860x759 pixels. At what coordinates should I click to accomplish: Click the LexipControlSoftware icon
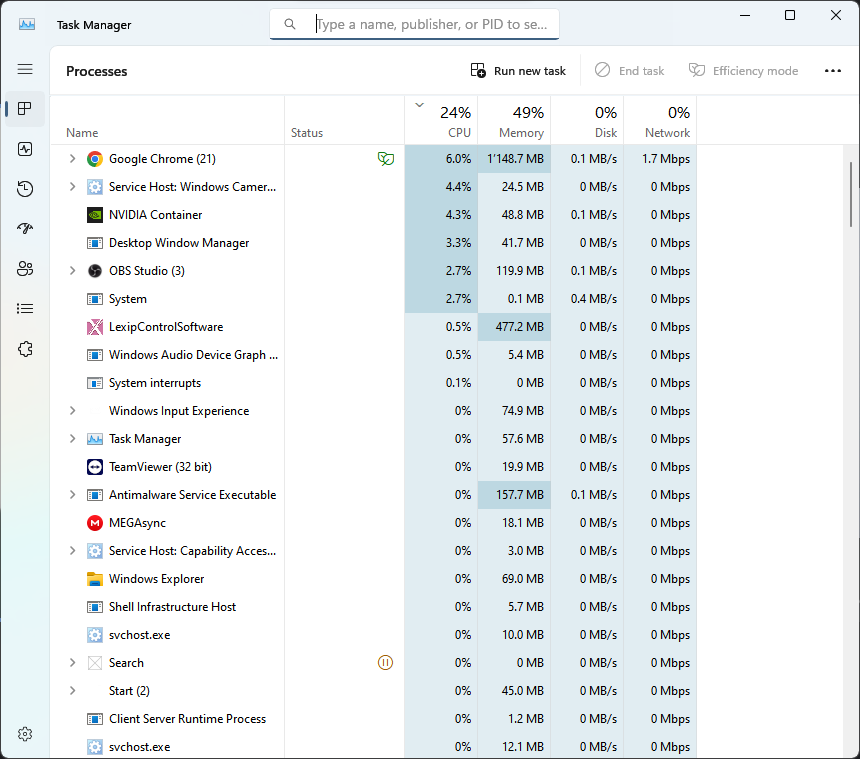point(95,327)
